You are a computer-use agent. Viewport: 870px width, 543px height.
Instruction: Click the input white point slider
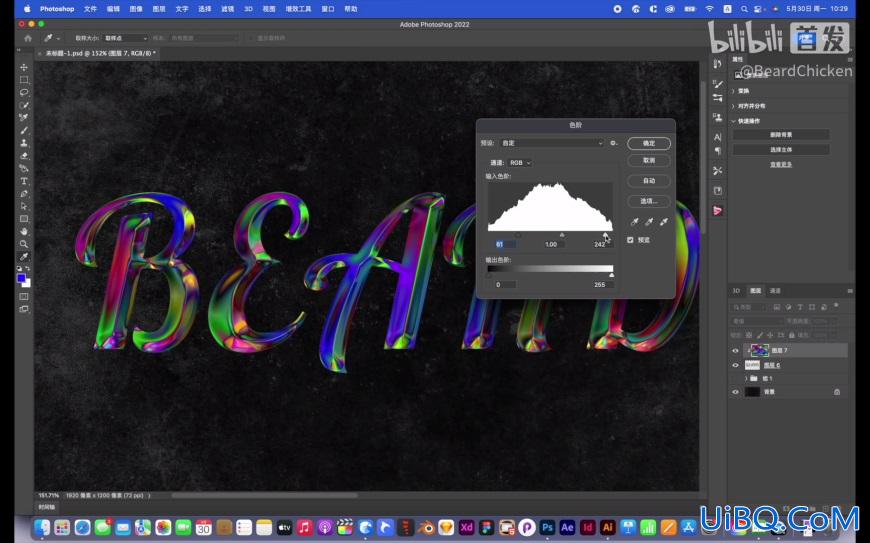click(605, 235)
